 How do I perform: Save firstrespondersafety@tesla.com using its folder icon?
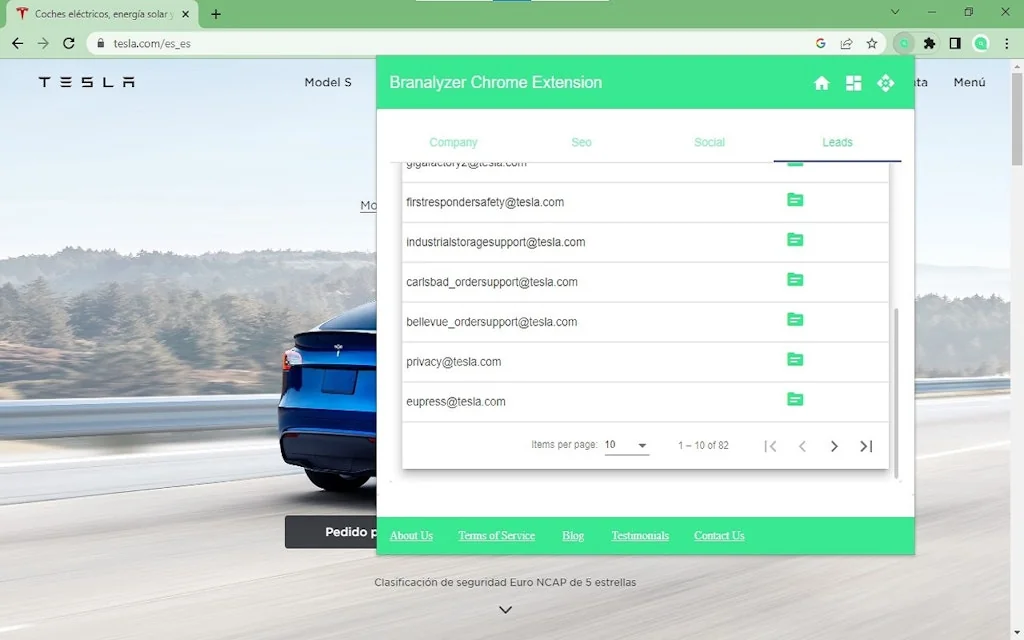point(795,199)
